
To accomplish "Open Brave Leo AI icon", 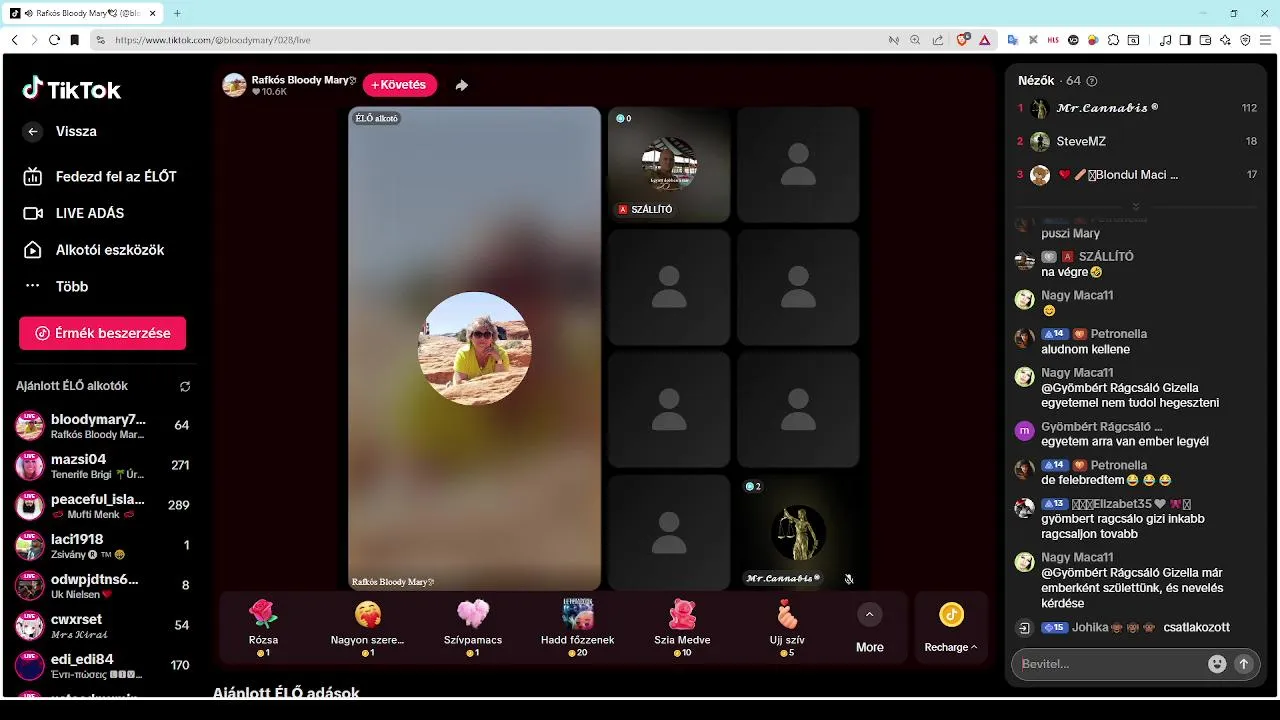I will 1225,40.
